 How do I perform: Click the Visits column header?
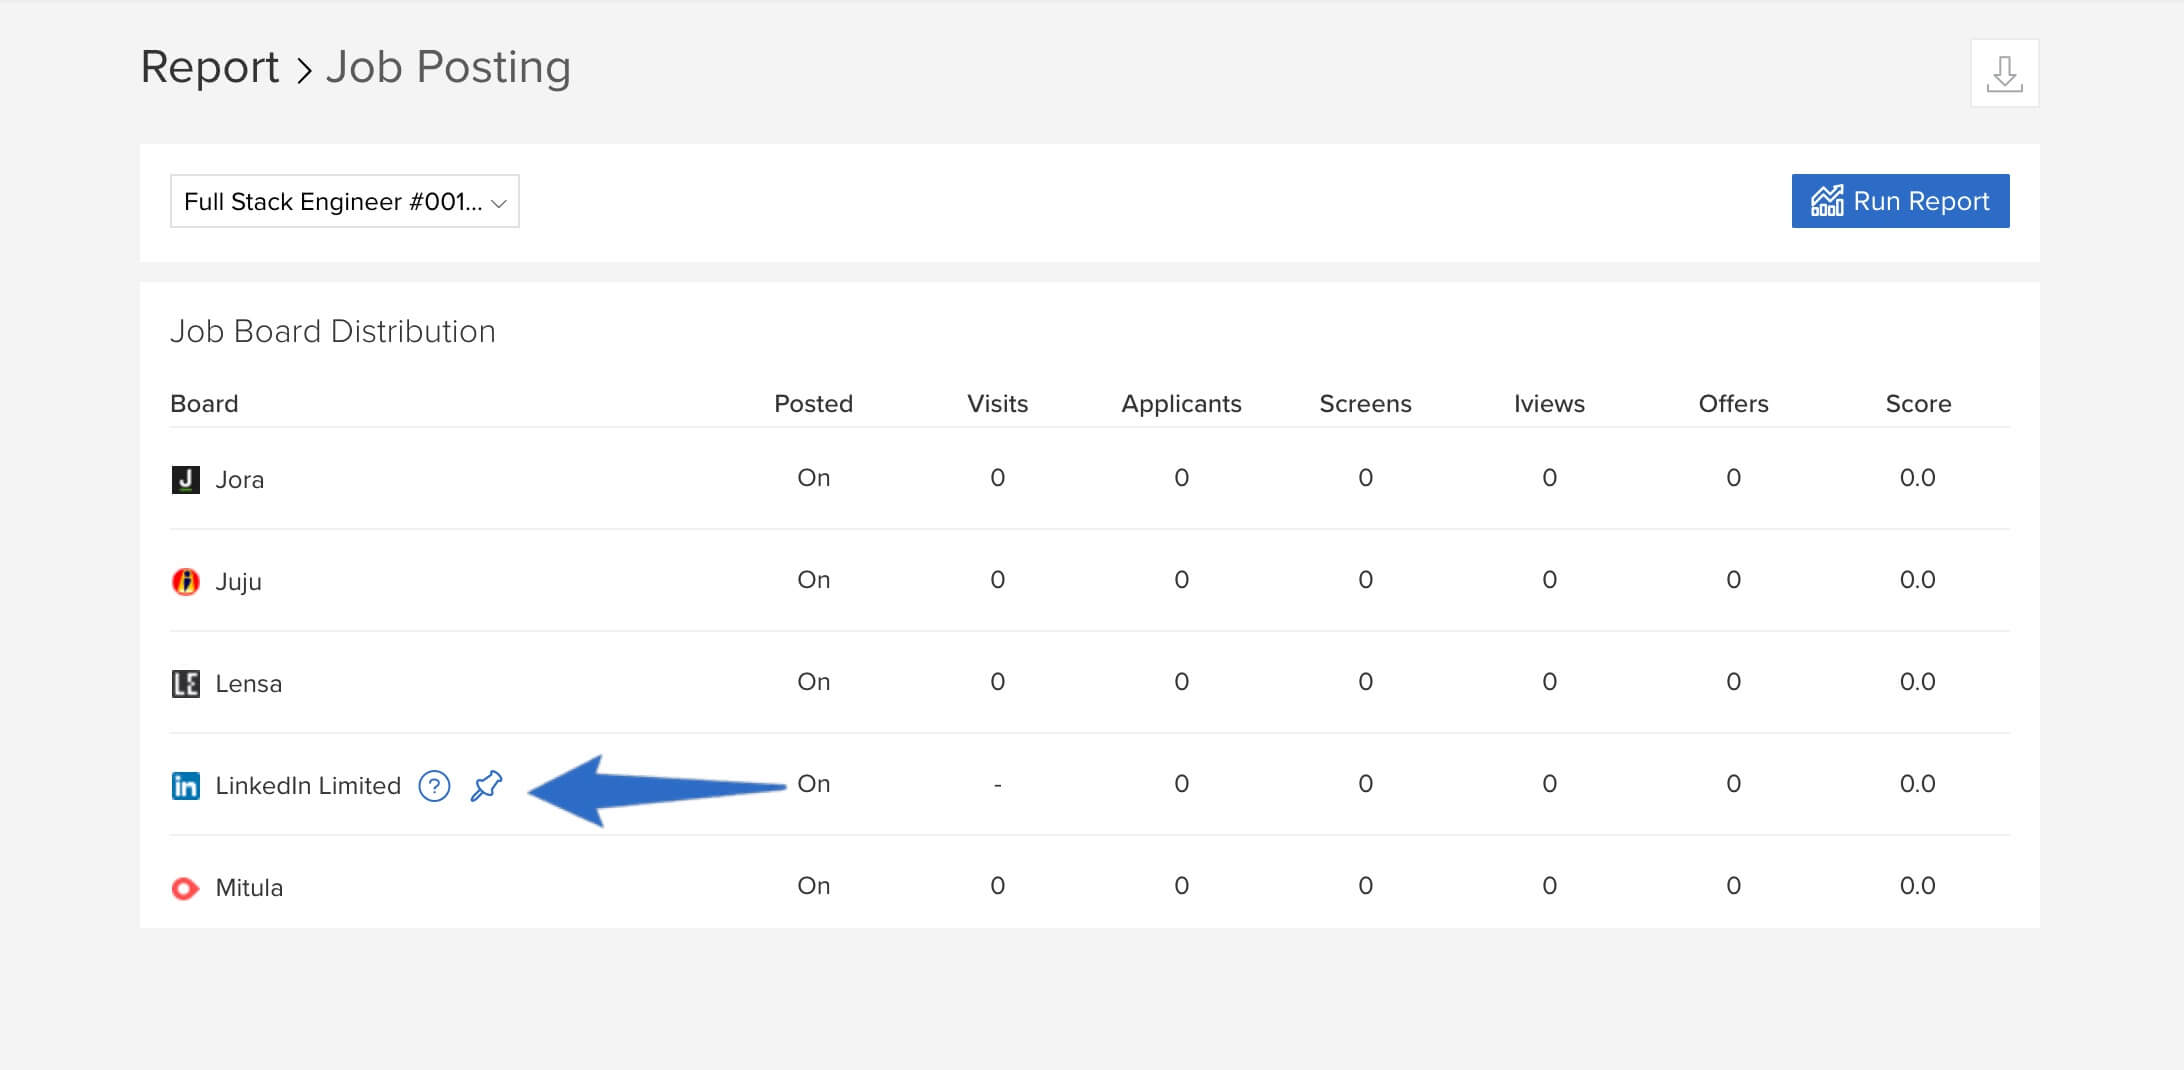coord(997,404)
